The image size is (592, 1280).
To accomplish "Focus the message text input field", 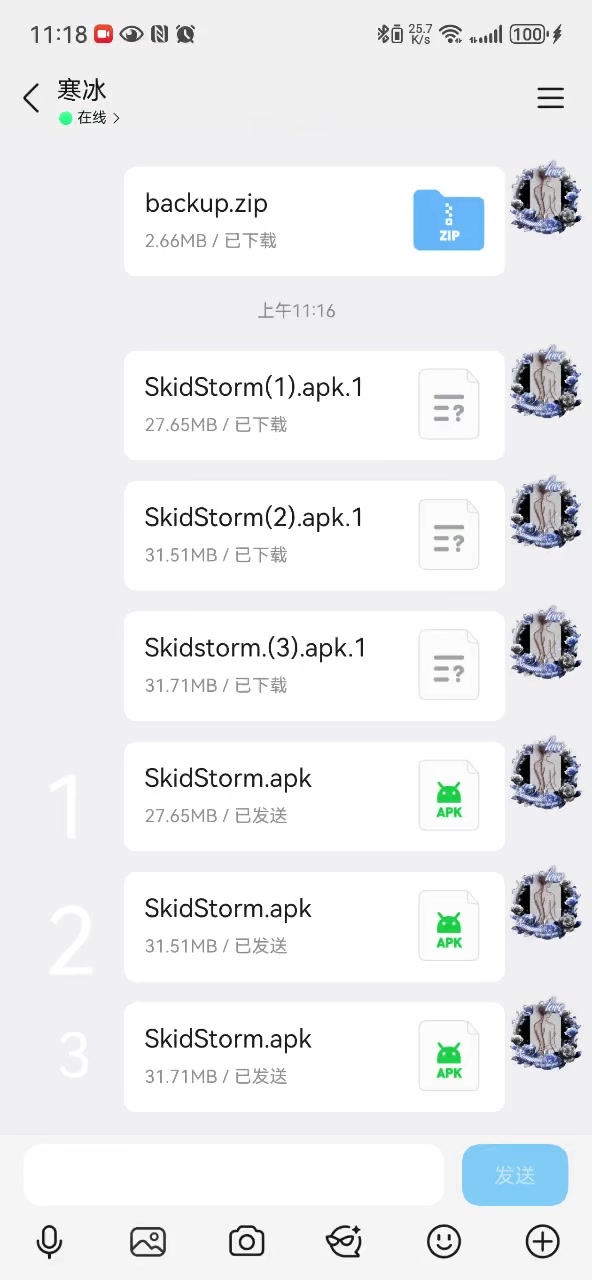I will [234, 1175].
